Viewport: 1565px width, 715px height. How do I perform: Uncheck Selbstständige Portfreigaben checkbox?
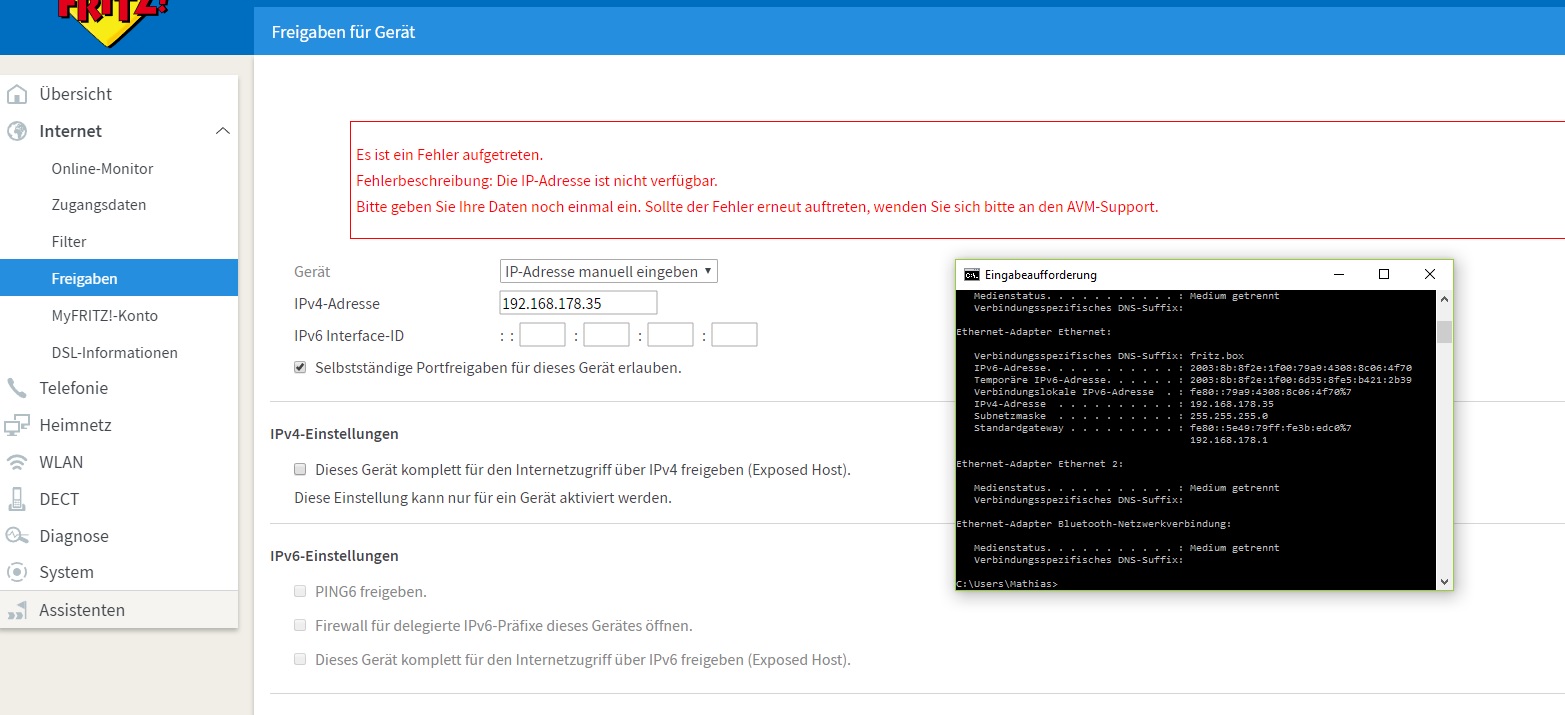pyautogui.click(x=300, y=367)
